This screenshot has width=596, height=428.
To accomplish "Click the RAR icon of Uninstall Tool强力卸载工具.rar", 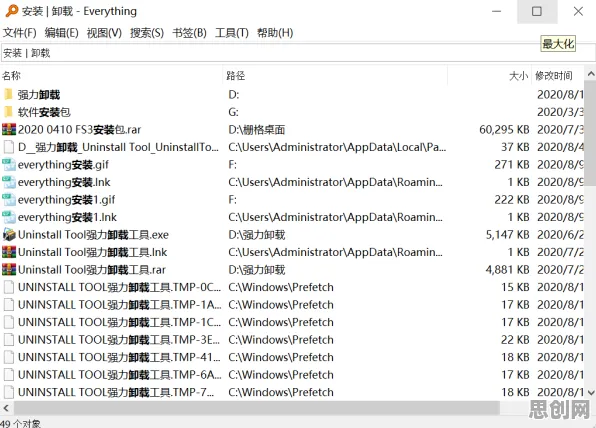I will [9, 269].
